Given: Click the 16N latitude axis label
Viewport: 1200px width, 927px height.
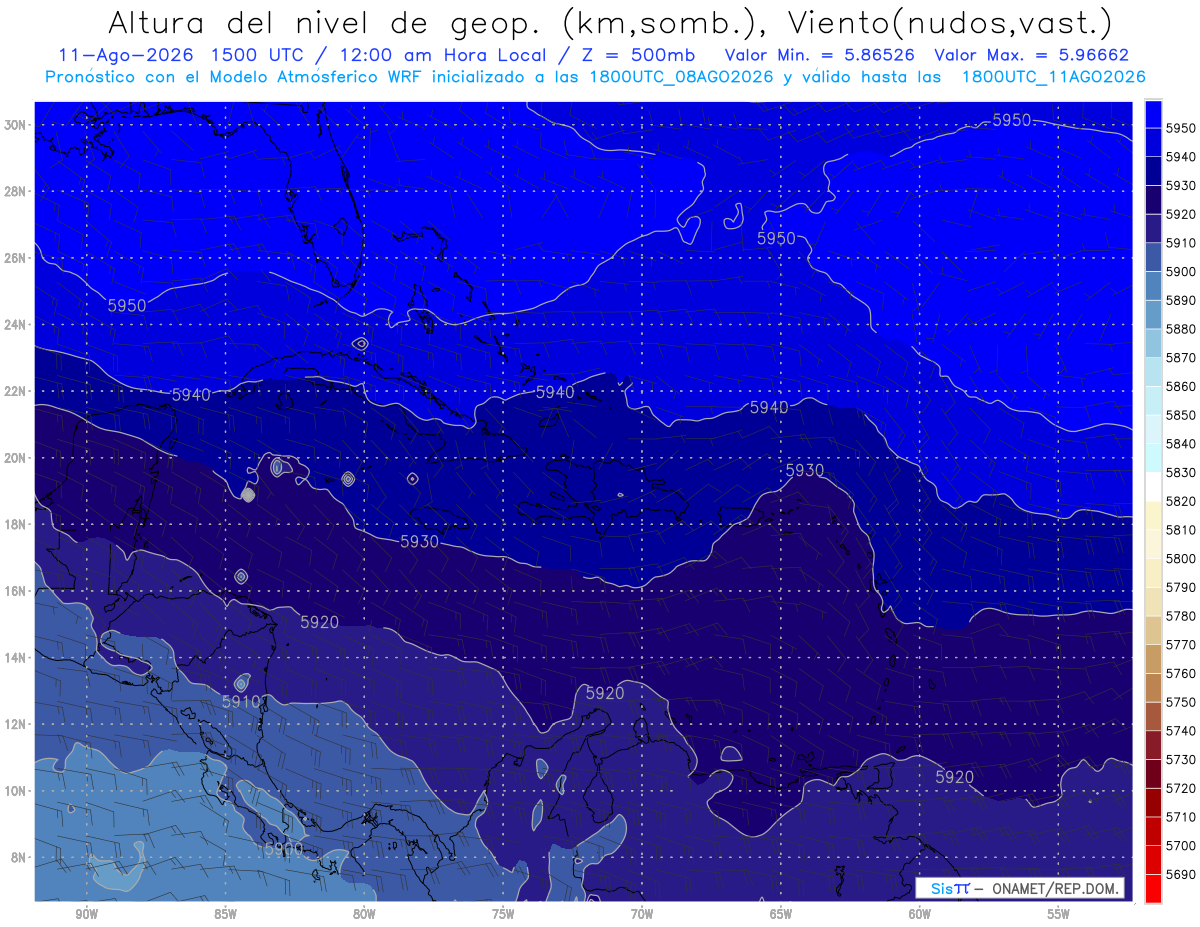Looking at the screenshot, I should tap(16, 591).
